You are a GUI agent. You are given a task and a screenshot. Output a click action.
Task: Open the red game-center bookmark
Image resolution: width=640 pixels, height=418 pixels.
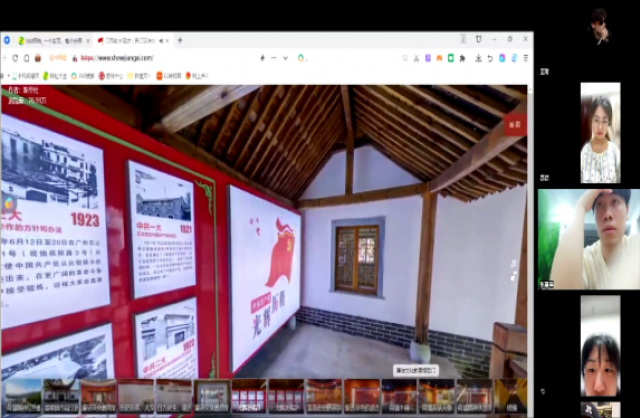point(111,76)
